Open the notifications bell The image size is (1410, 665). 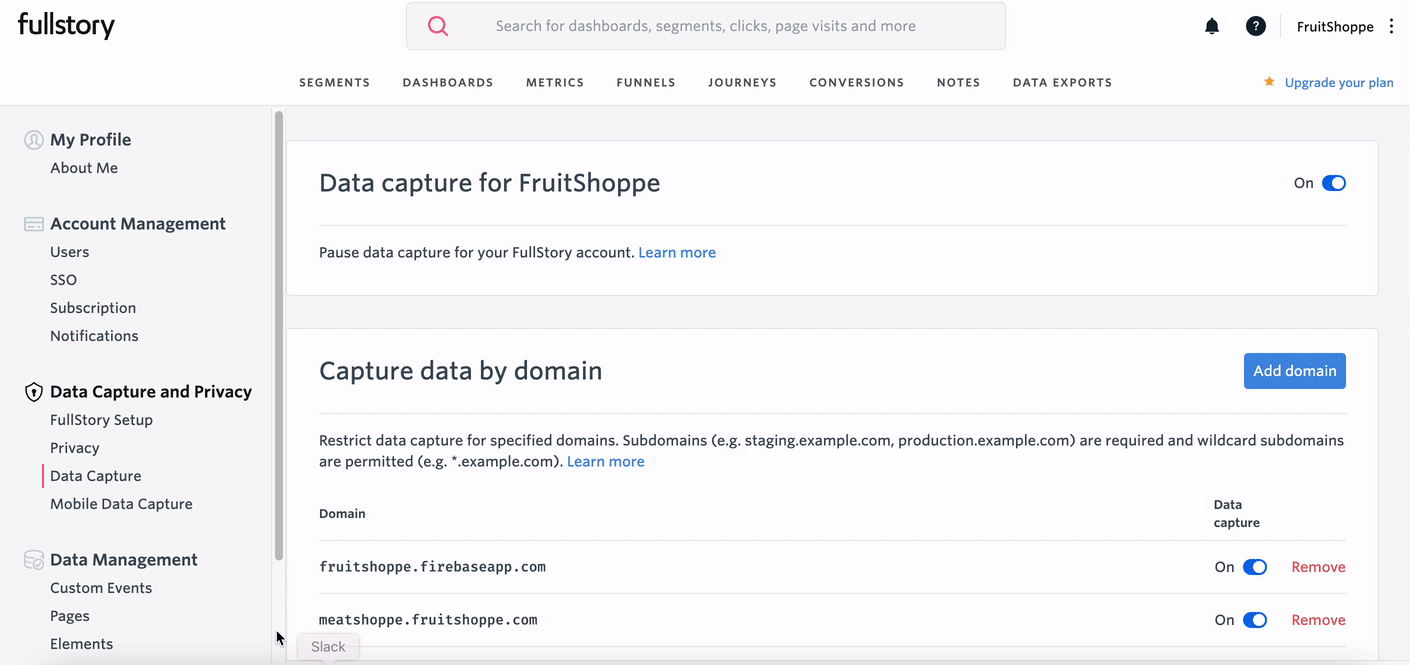click(1212, 27)
